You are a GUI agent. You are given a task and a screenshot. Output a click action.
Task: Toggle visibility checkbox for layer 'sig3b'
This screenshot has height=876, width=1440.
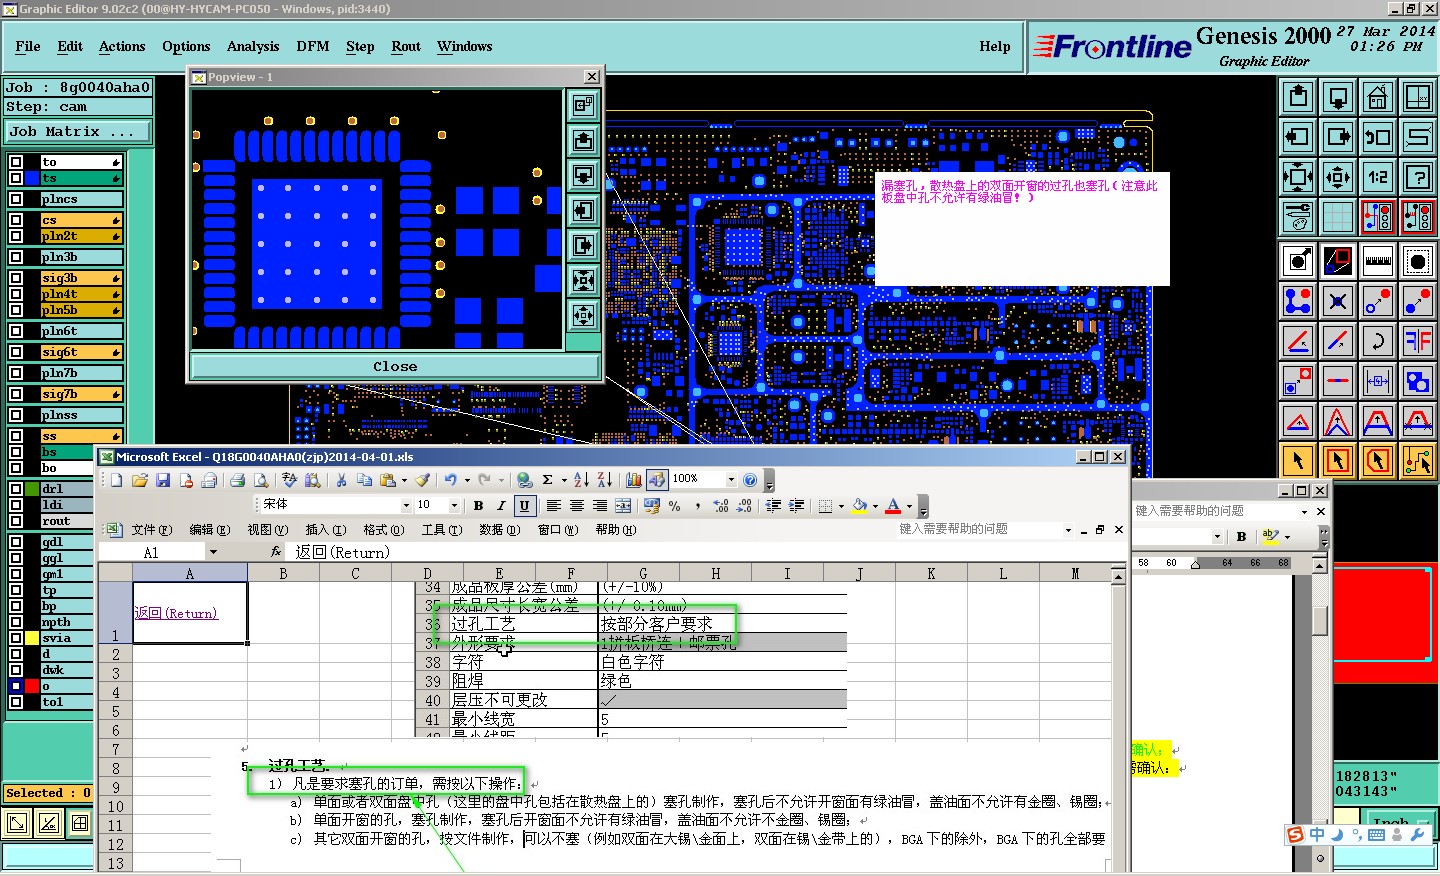(16, 278)
